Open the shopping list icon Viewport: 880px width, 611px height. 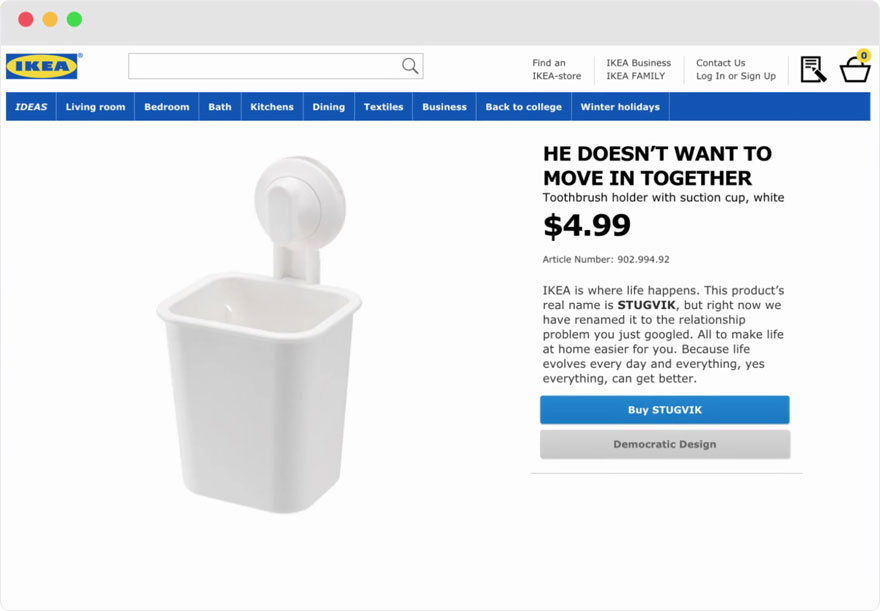click(x=813, y=69)
